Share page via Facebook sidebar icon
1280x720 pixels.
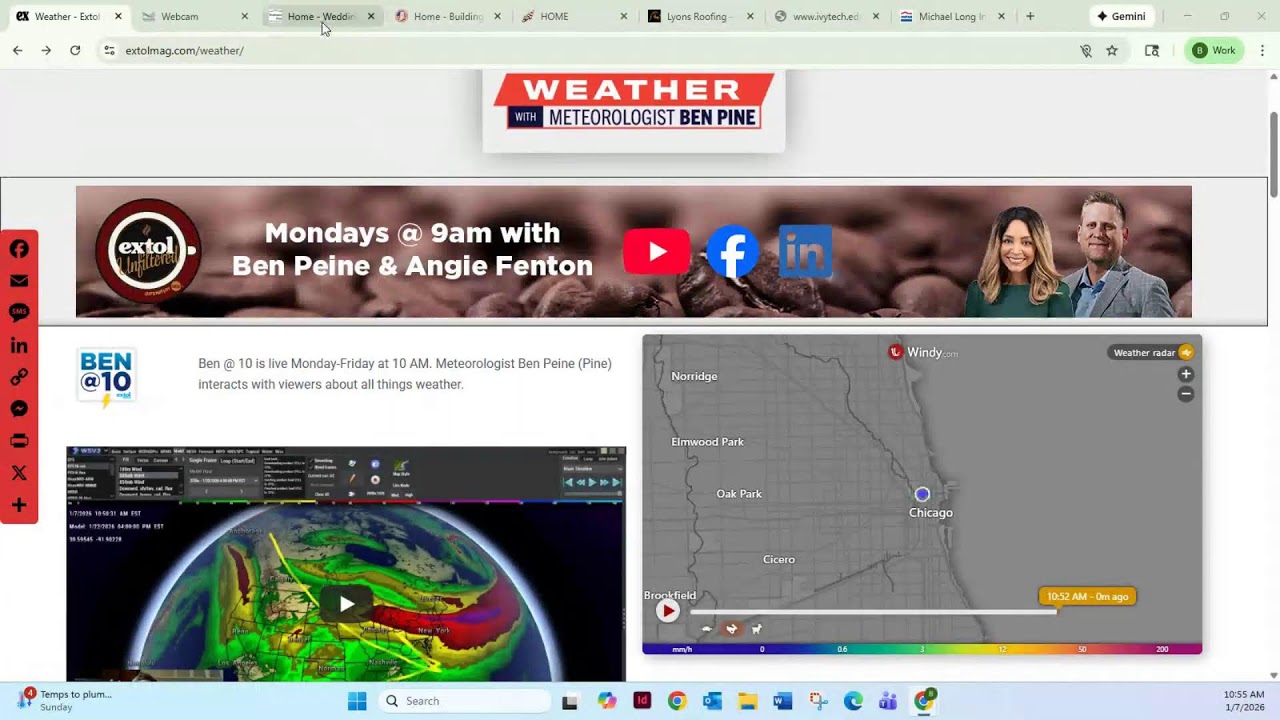(19, 249)
